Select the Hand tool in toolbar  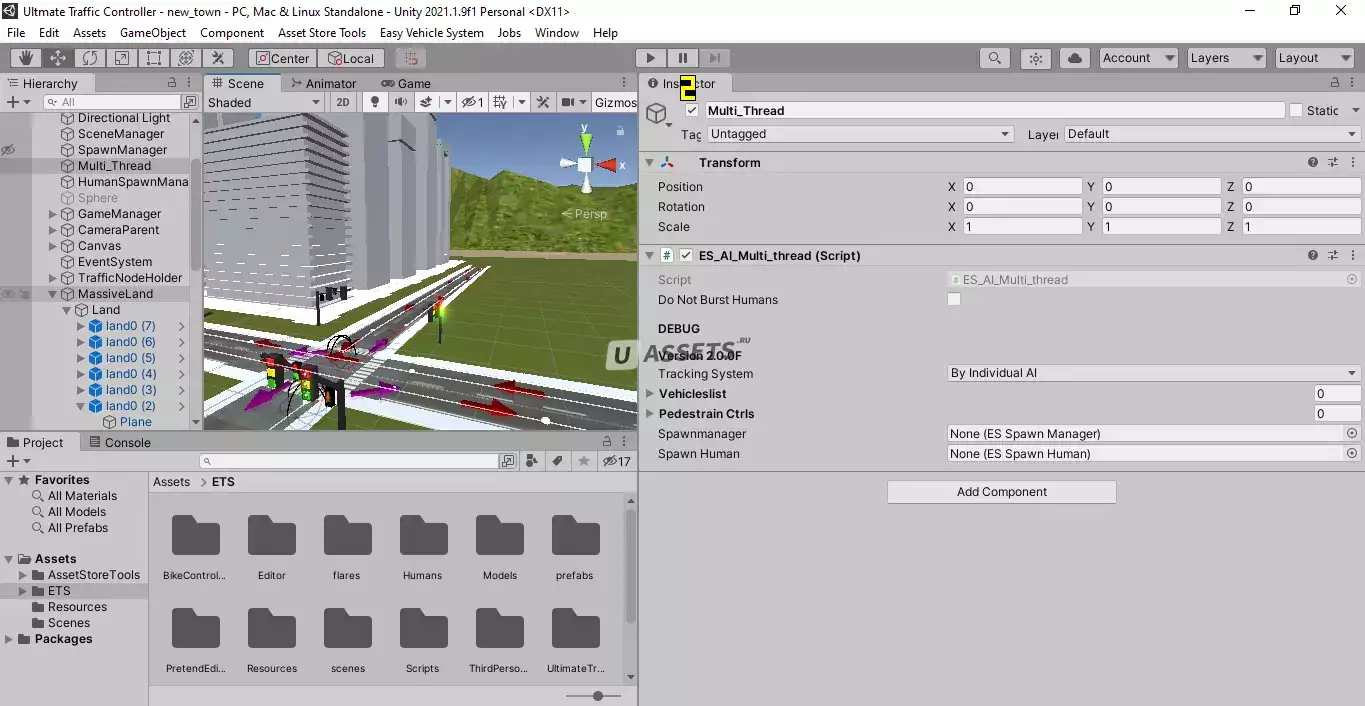coord(26,58)
